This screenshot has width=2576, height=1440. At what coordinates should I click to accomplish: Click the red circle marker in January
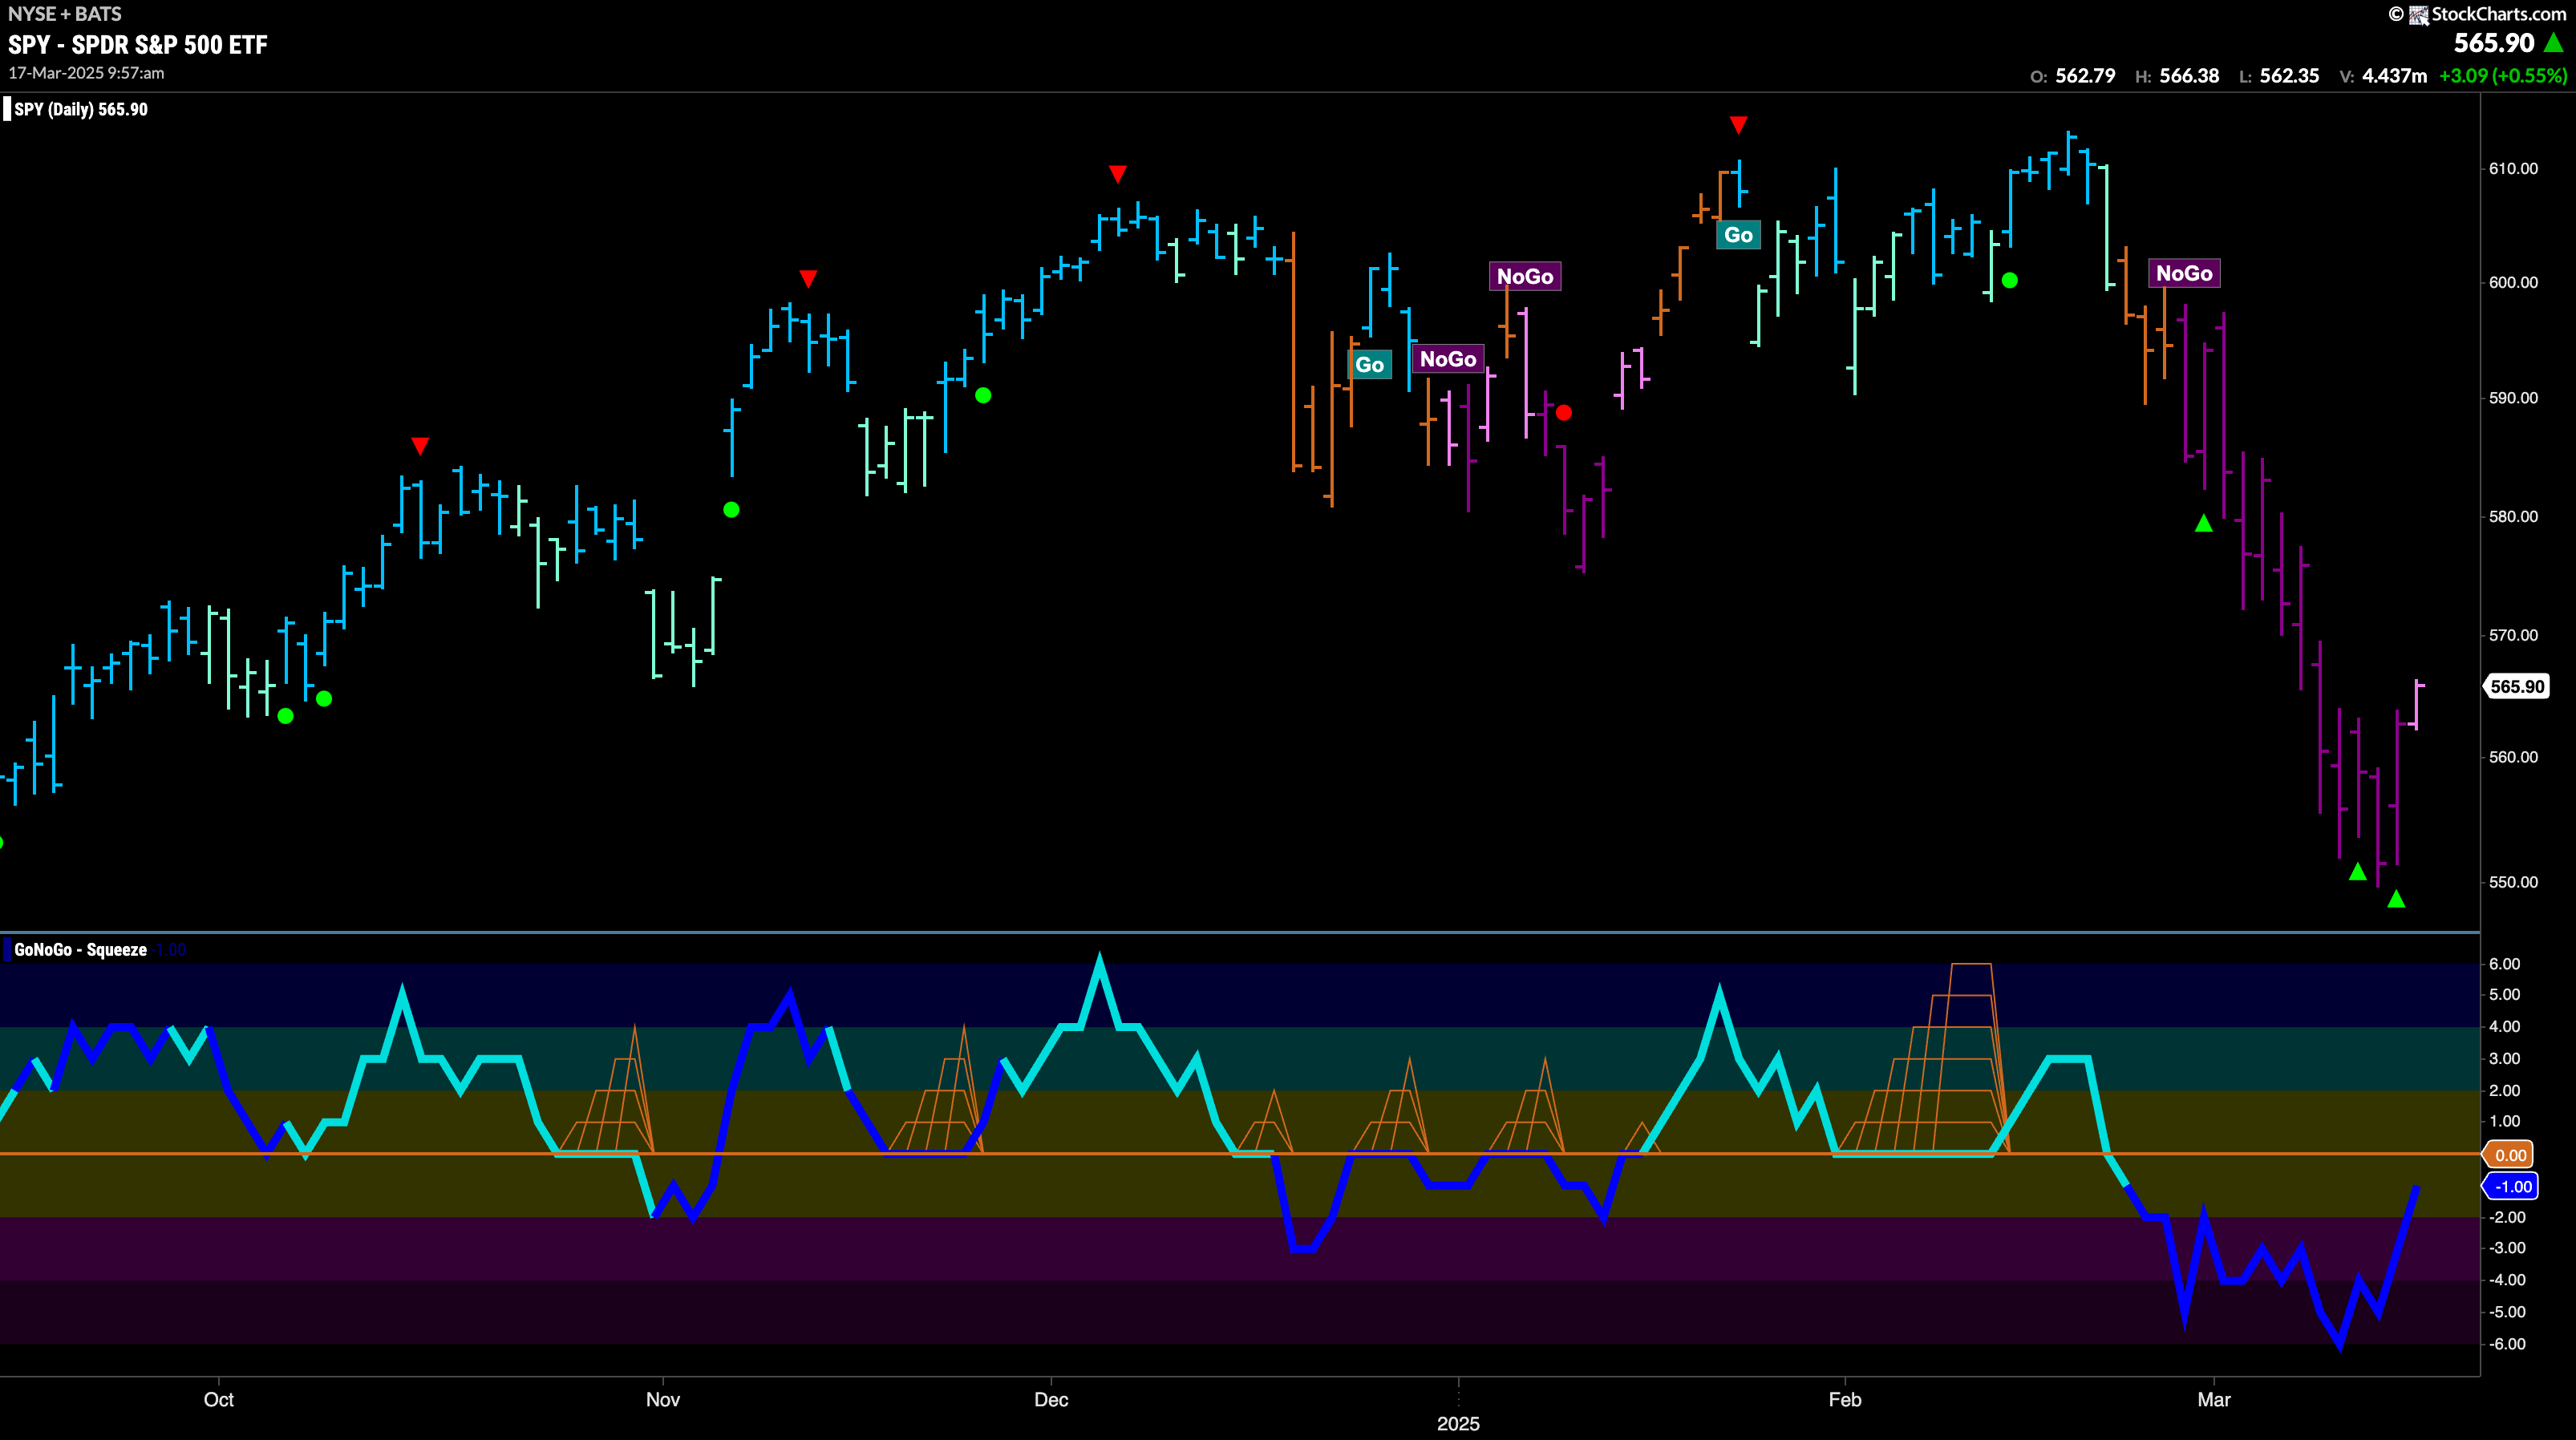coord(1564,412)
